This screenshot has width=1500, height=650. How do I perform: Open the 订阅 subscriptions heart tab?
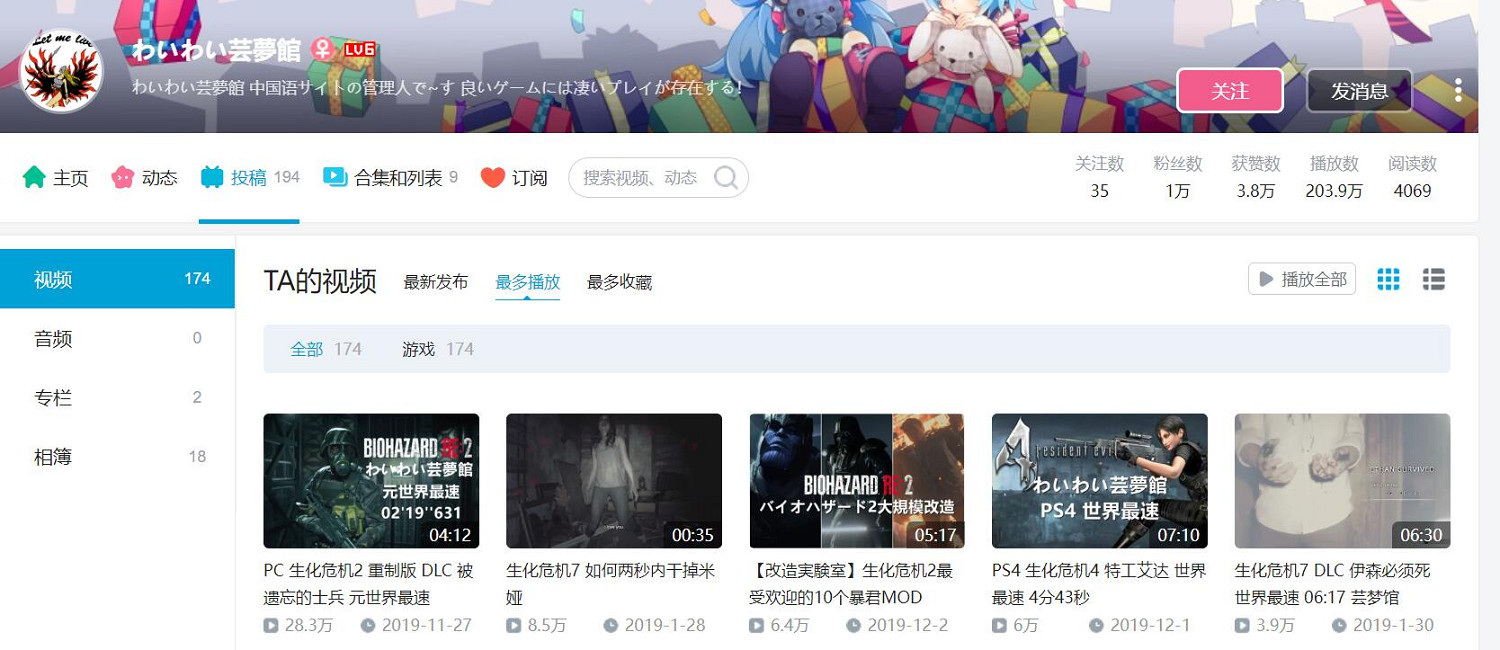(x=514, y=178)
